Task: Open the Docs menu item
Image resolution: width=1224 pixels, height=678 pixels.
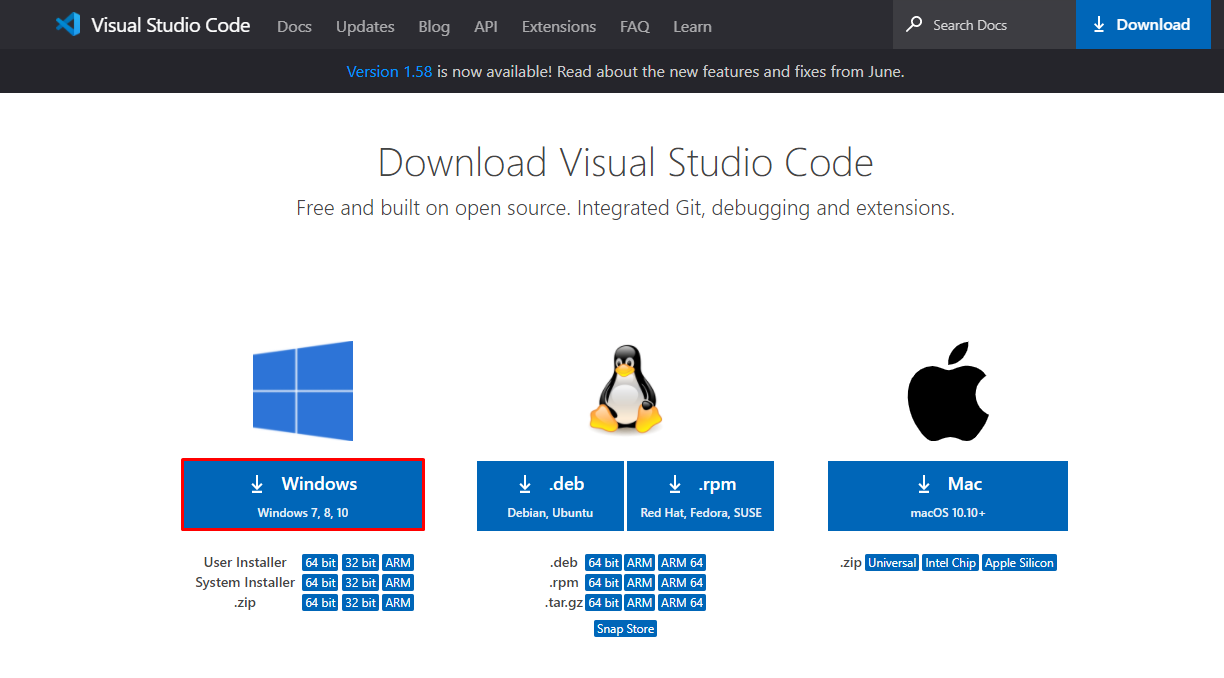Action: tap(294, 26)
